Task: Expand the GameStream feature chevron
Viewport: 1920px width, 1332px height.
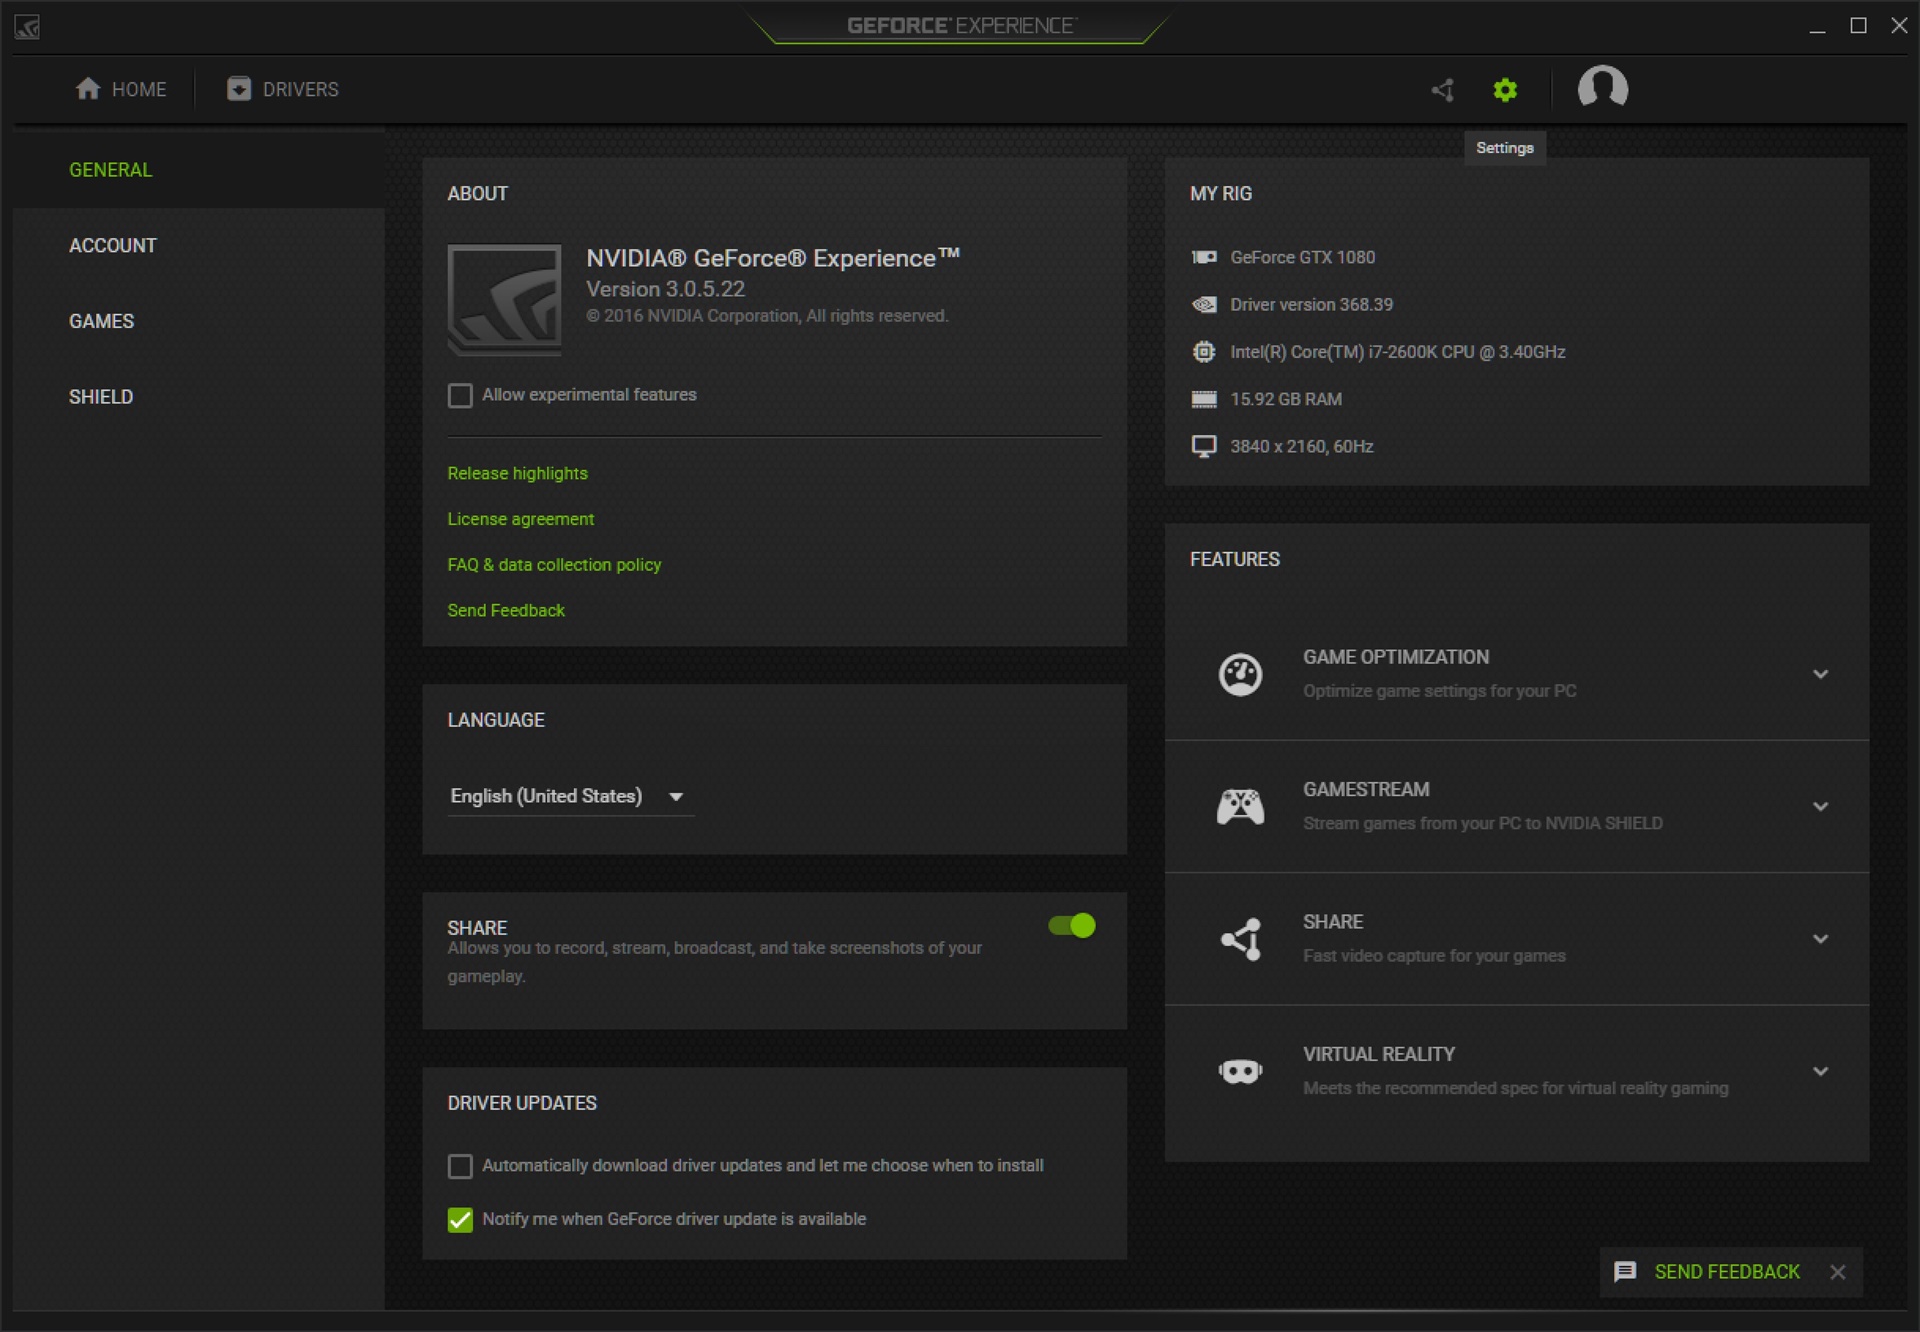Action: (x=1821, y=806)
